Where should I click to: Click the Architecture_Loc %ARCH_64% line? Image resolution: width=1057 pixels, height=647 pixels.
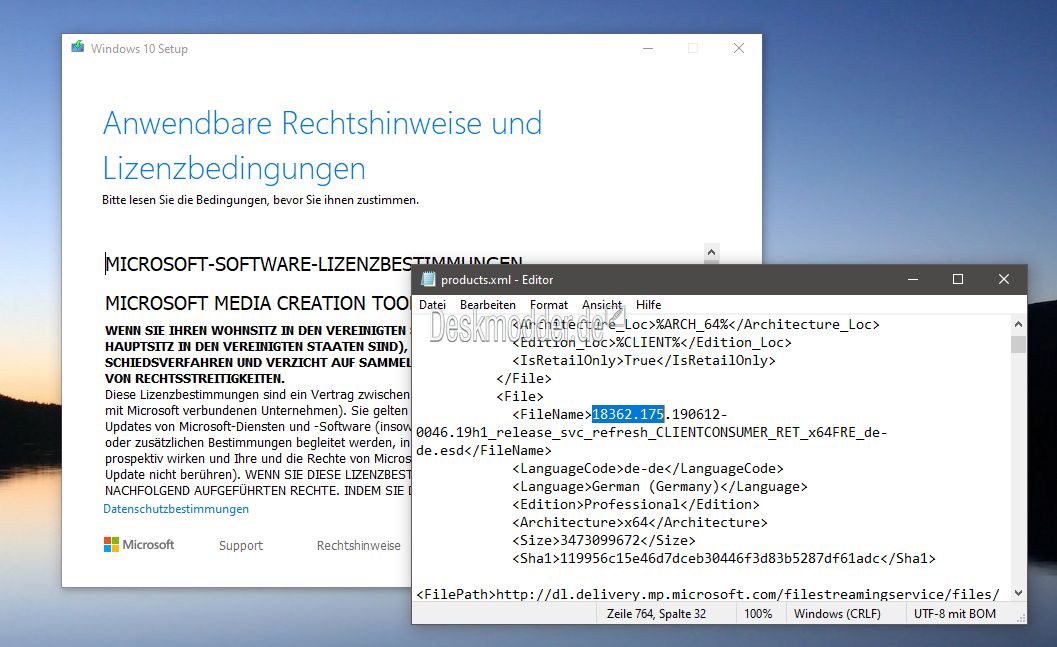(x=696, y=324)
